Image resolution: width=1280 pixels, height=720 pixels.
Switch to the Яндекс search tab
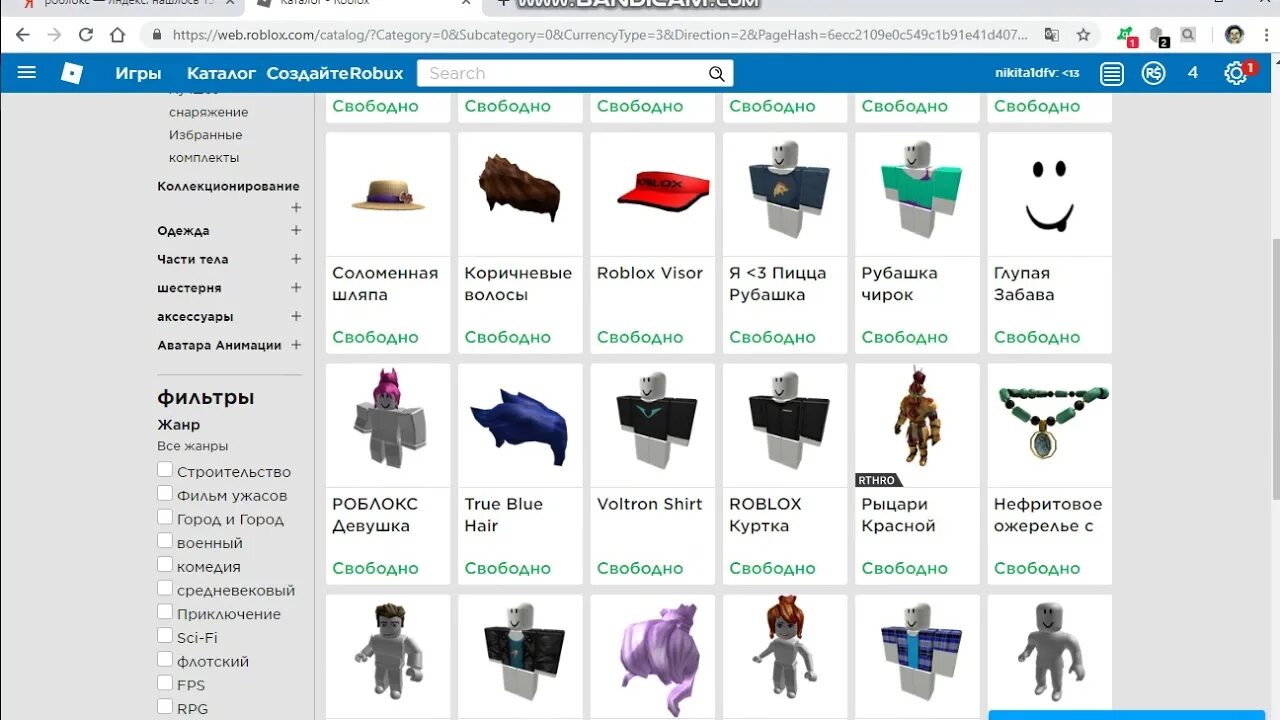click(128, 4)
